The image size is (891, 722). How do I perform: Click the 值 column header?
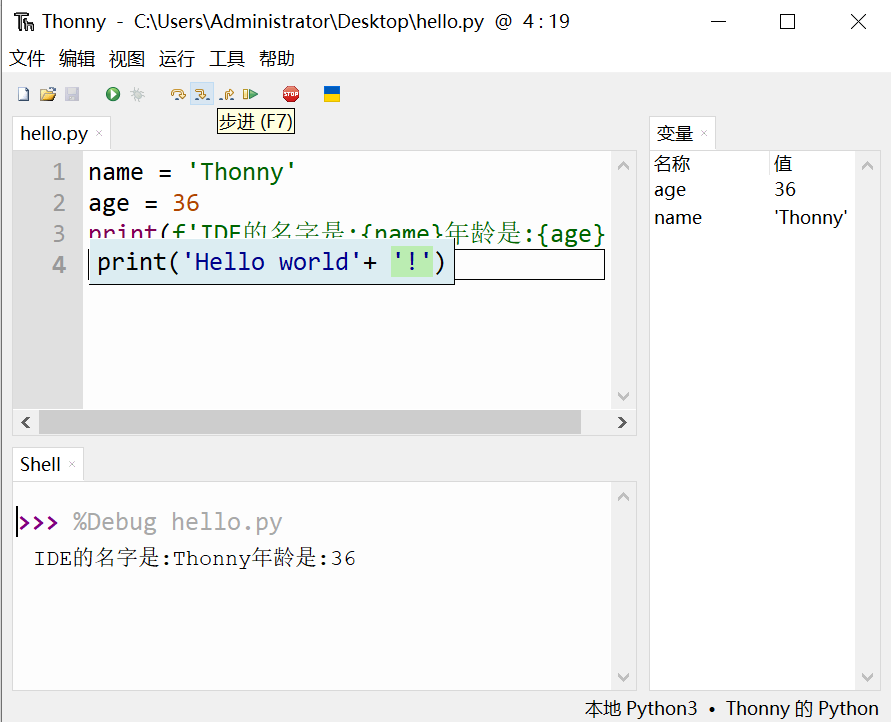pos(813,164)
